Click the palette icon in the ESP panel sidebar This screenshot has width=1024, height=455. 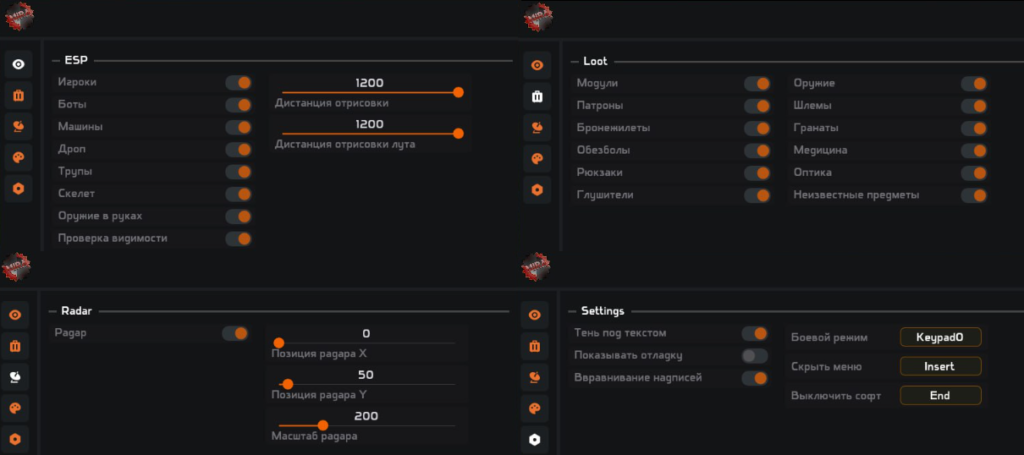click(x=19, y=158)
